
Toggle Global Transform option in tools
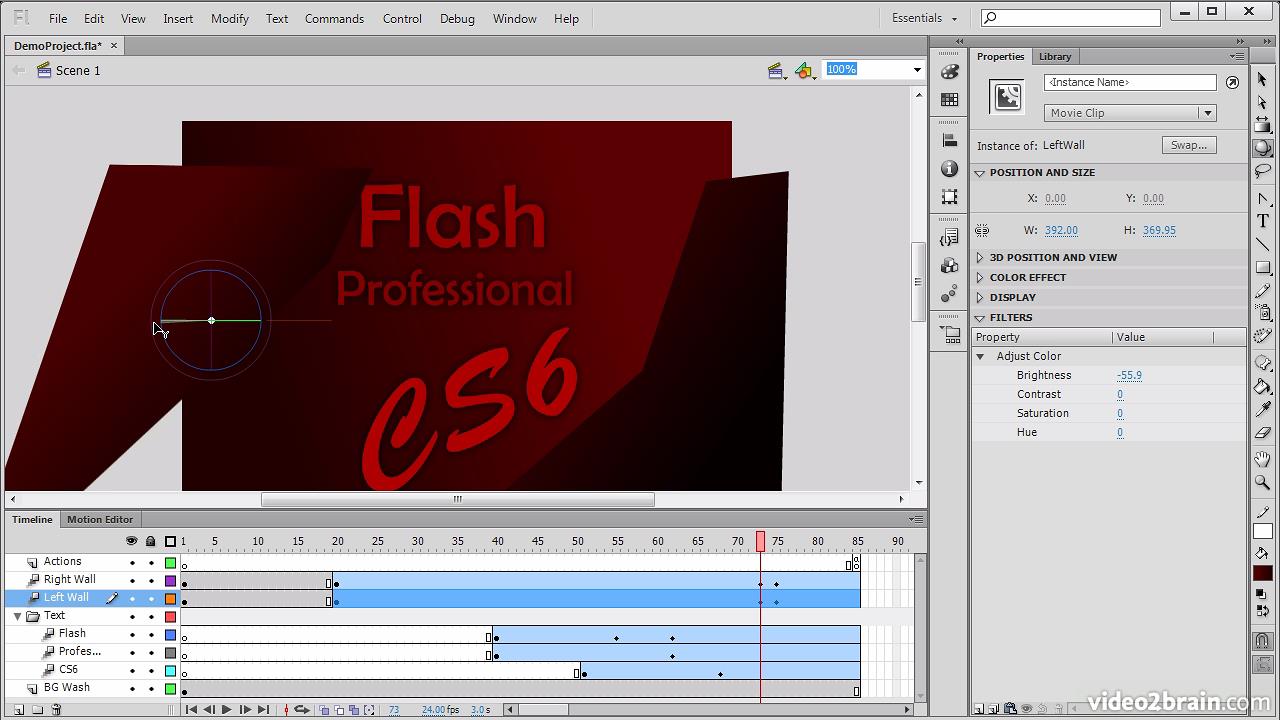click(x=1263, y=664)
